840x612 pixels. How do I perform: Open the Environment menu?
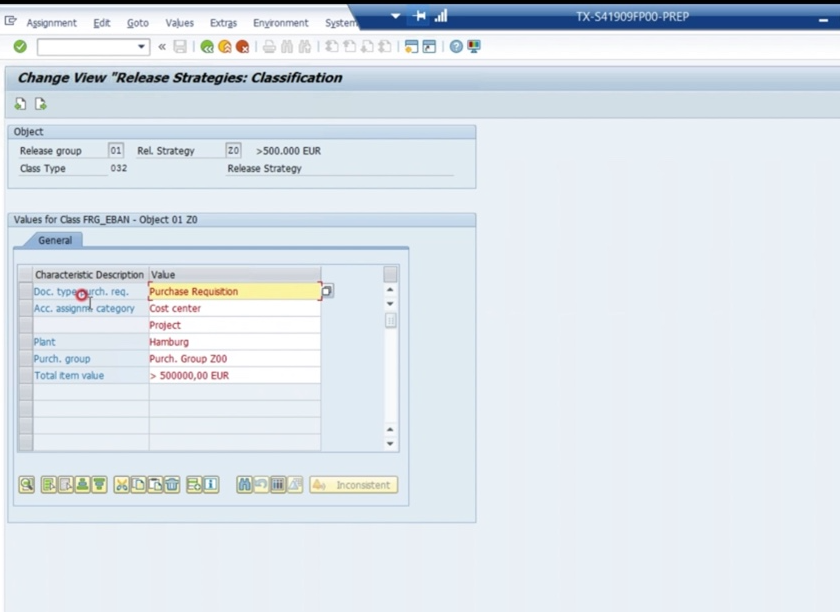[281, 23]
